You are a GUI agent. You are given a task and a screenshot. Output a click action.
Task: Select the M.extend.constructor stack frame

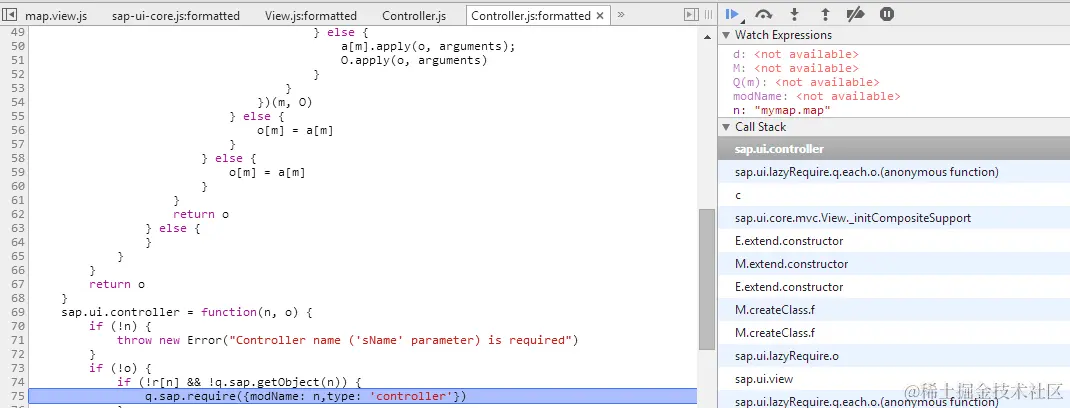(894, 264)
